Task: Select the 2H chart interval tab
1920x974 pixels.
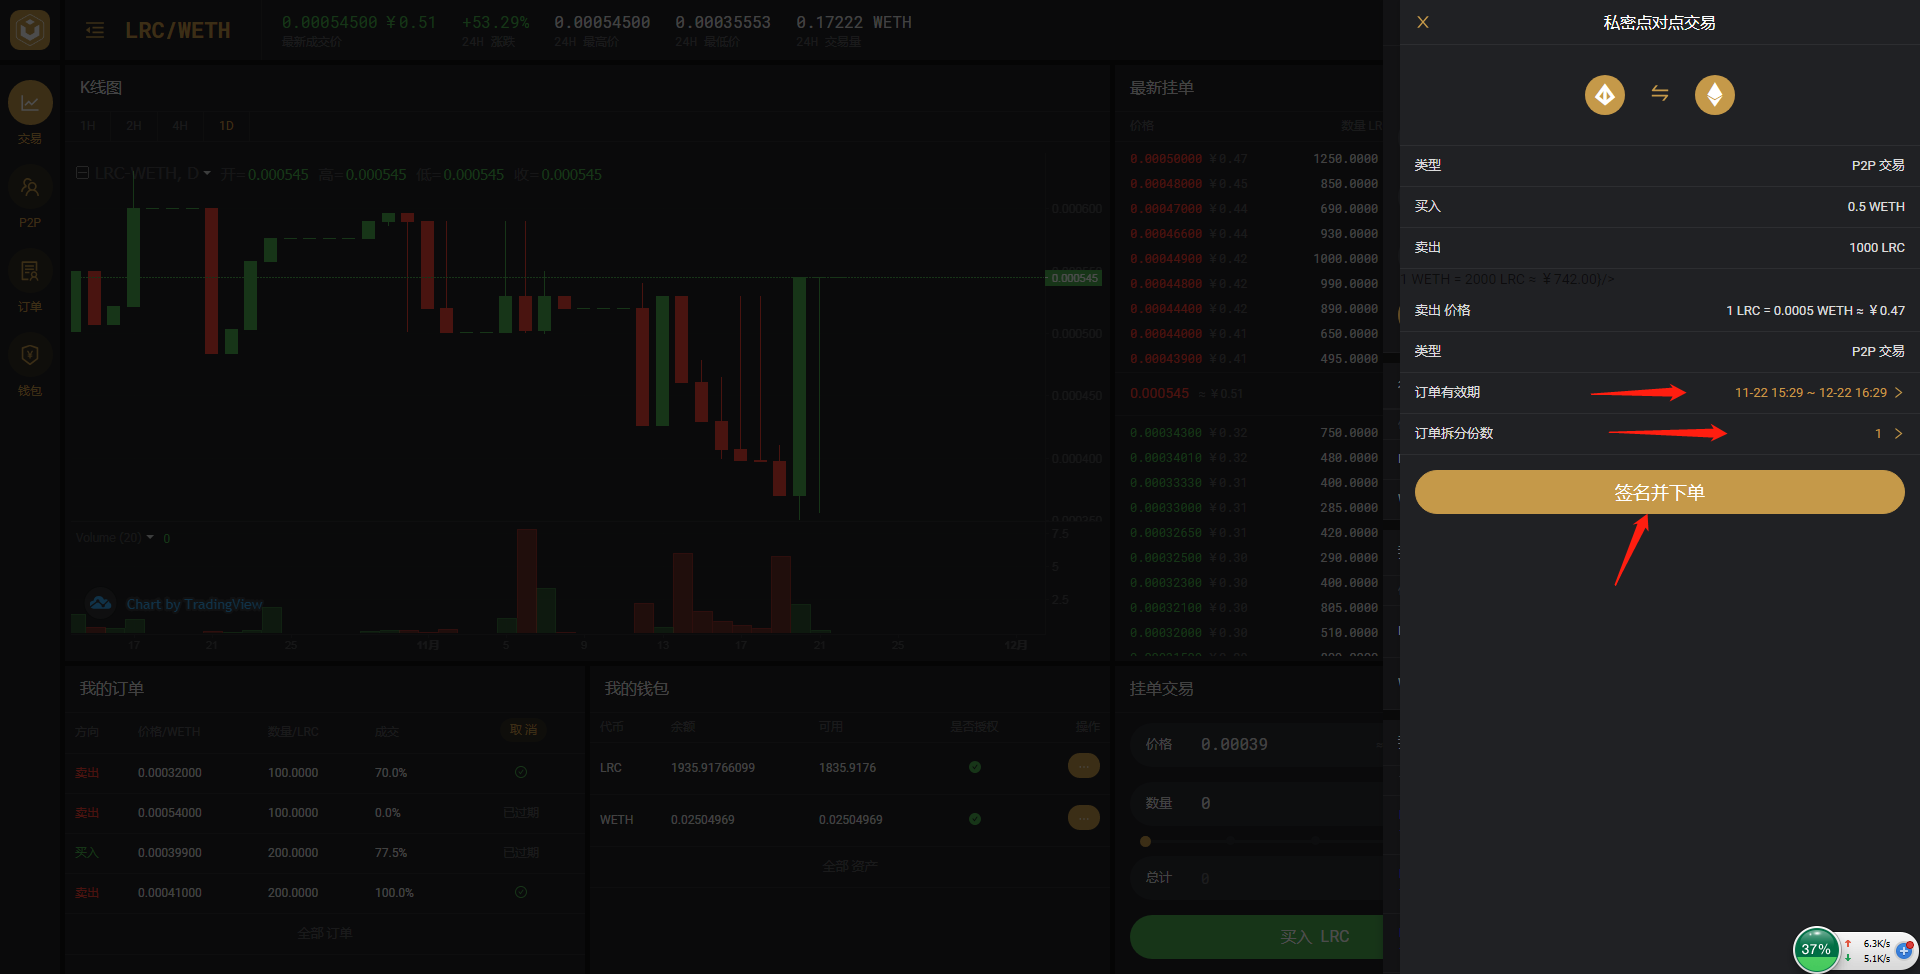Action: tap(134, 126)
